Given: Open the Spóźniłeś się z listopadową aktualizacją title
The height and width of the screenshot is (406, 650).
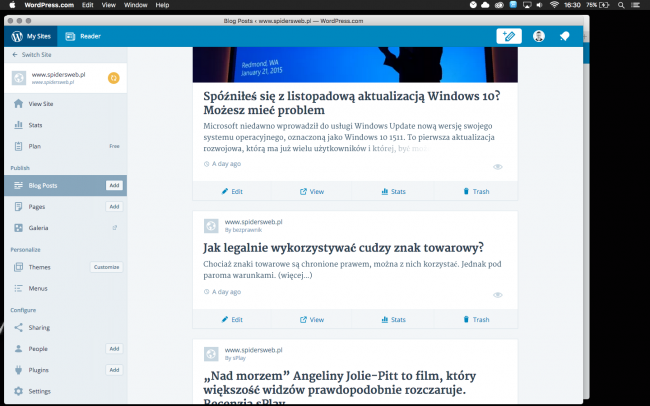Looking at the screenshot, I should 352,103.
